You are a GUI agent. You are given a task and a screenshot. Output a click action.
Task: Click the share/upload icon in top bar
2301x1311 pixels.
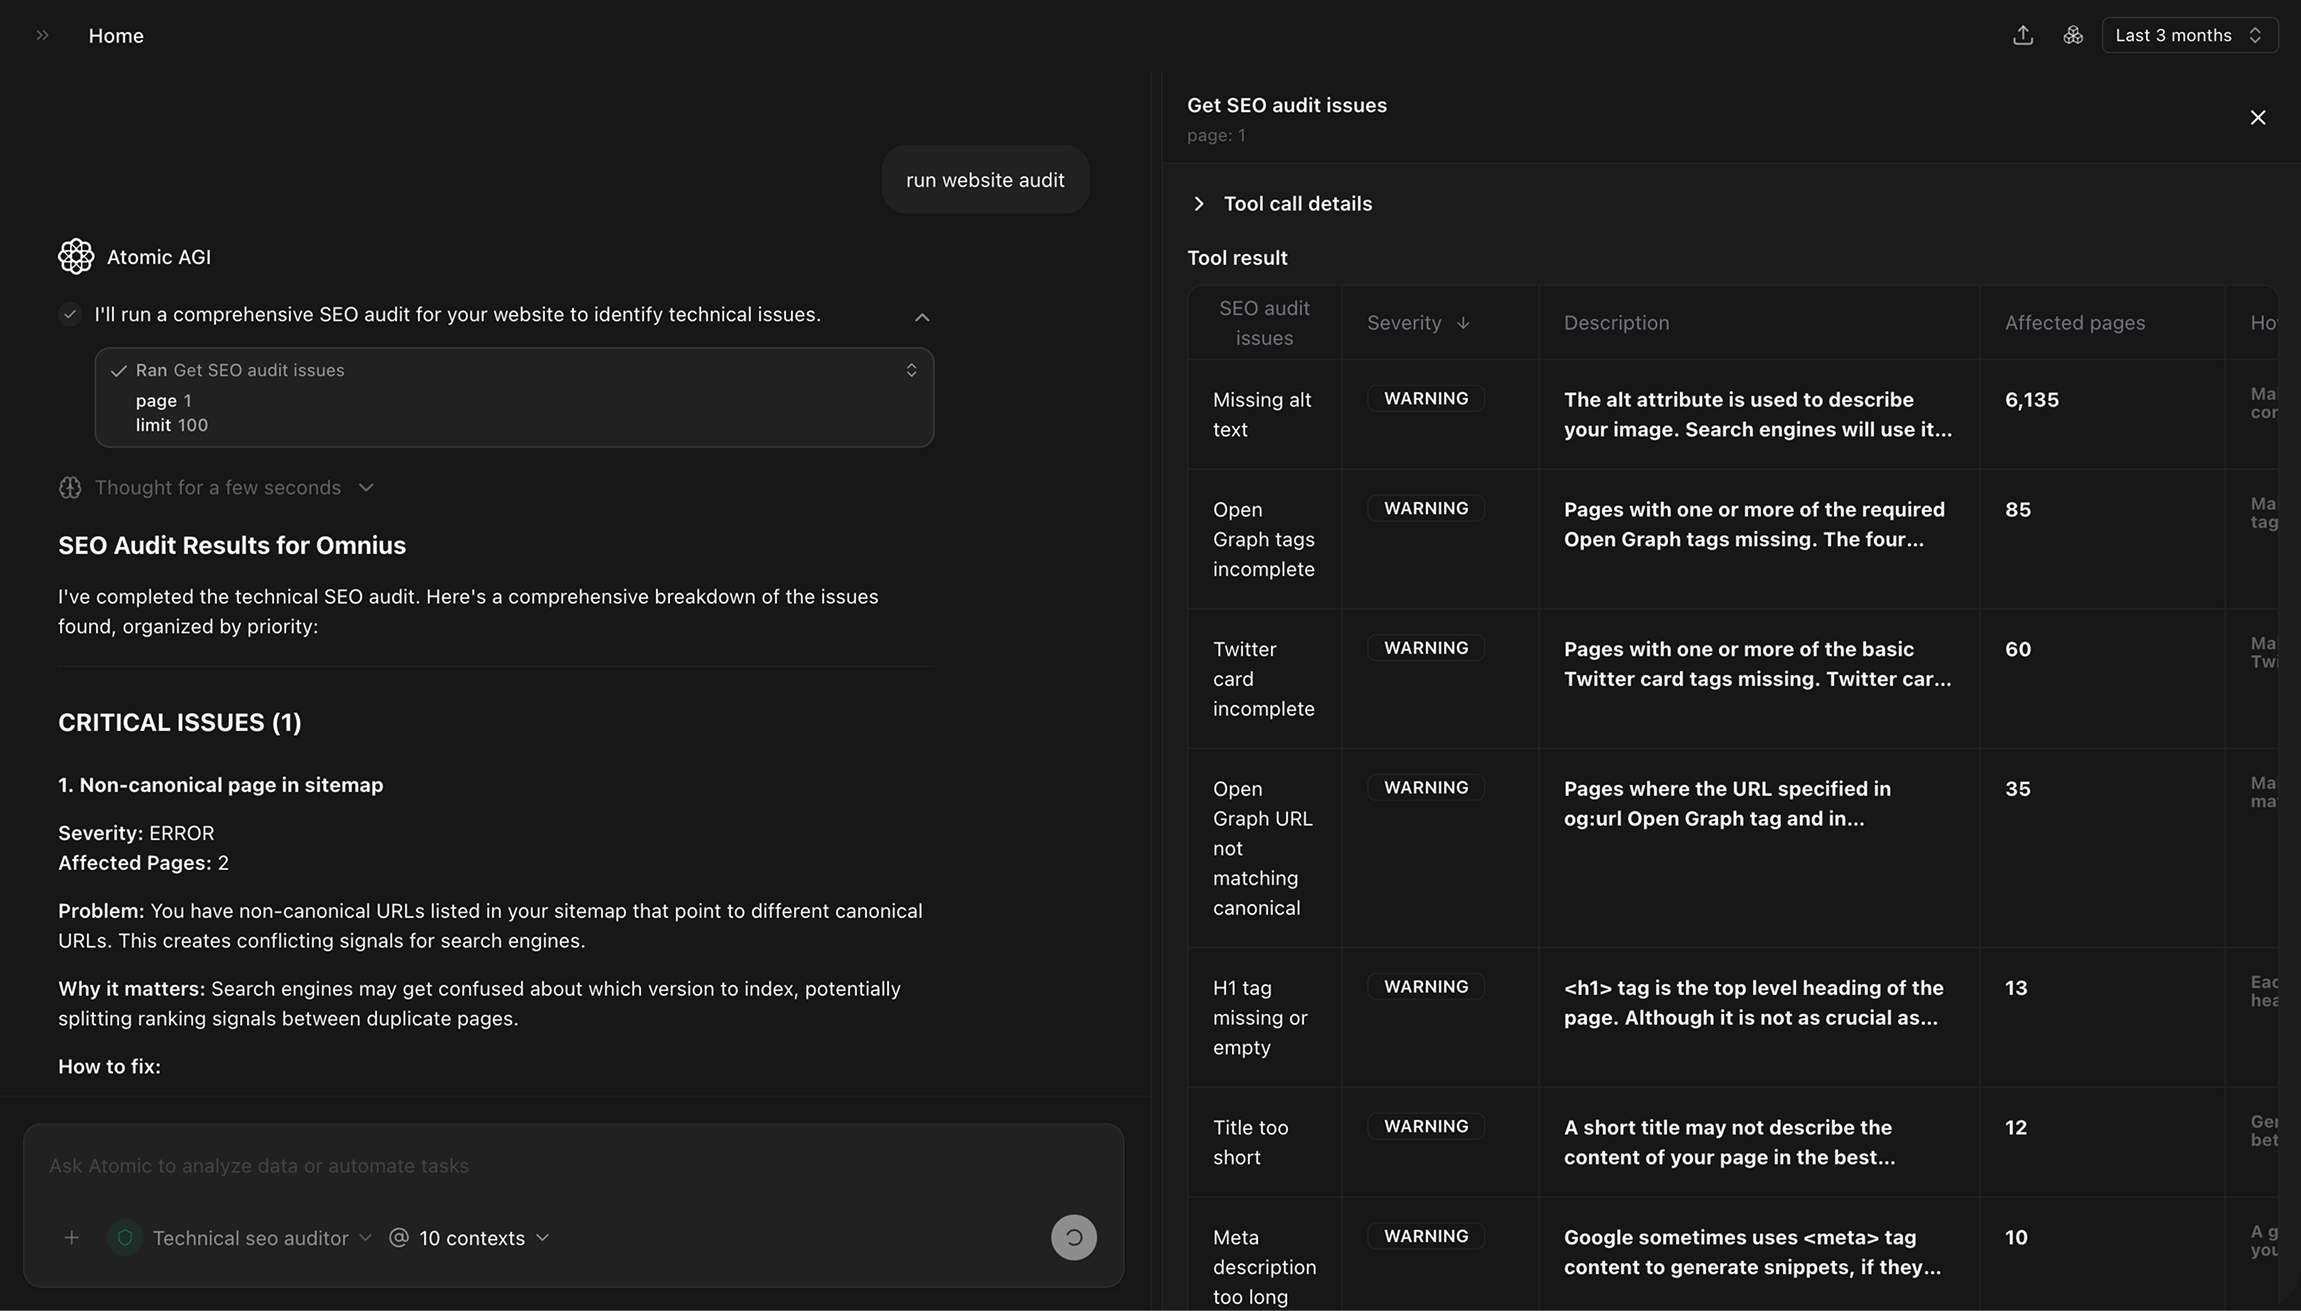[x=2022, y=35]
